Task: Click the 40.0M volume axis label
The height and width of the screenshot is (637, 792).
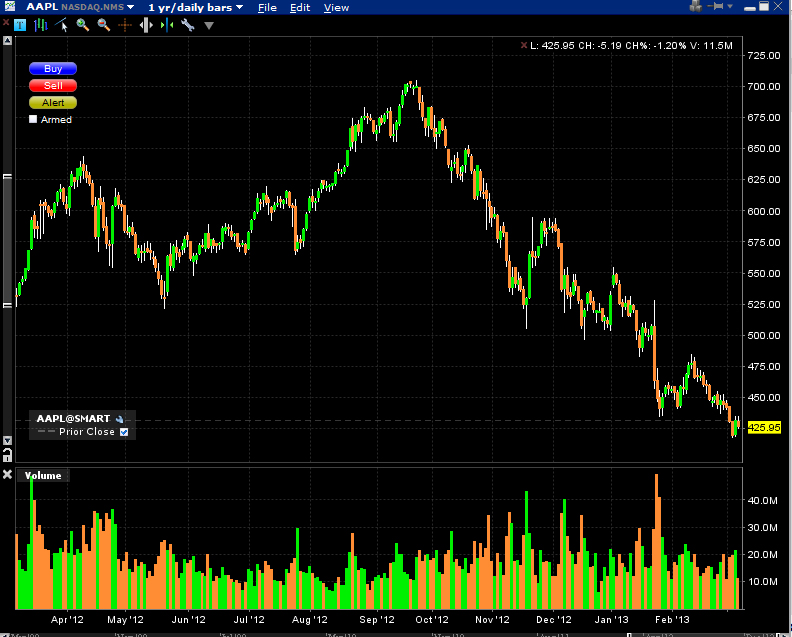Action: (762, 500)
